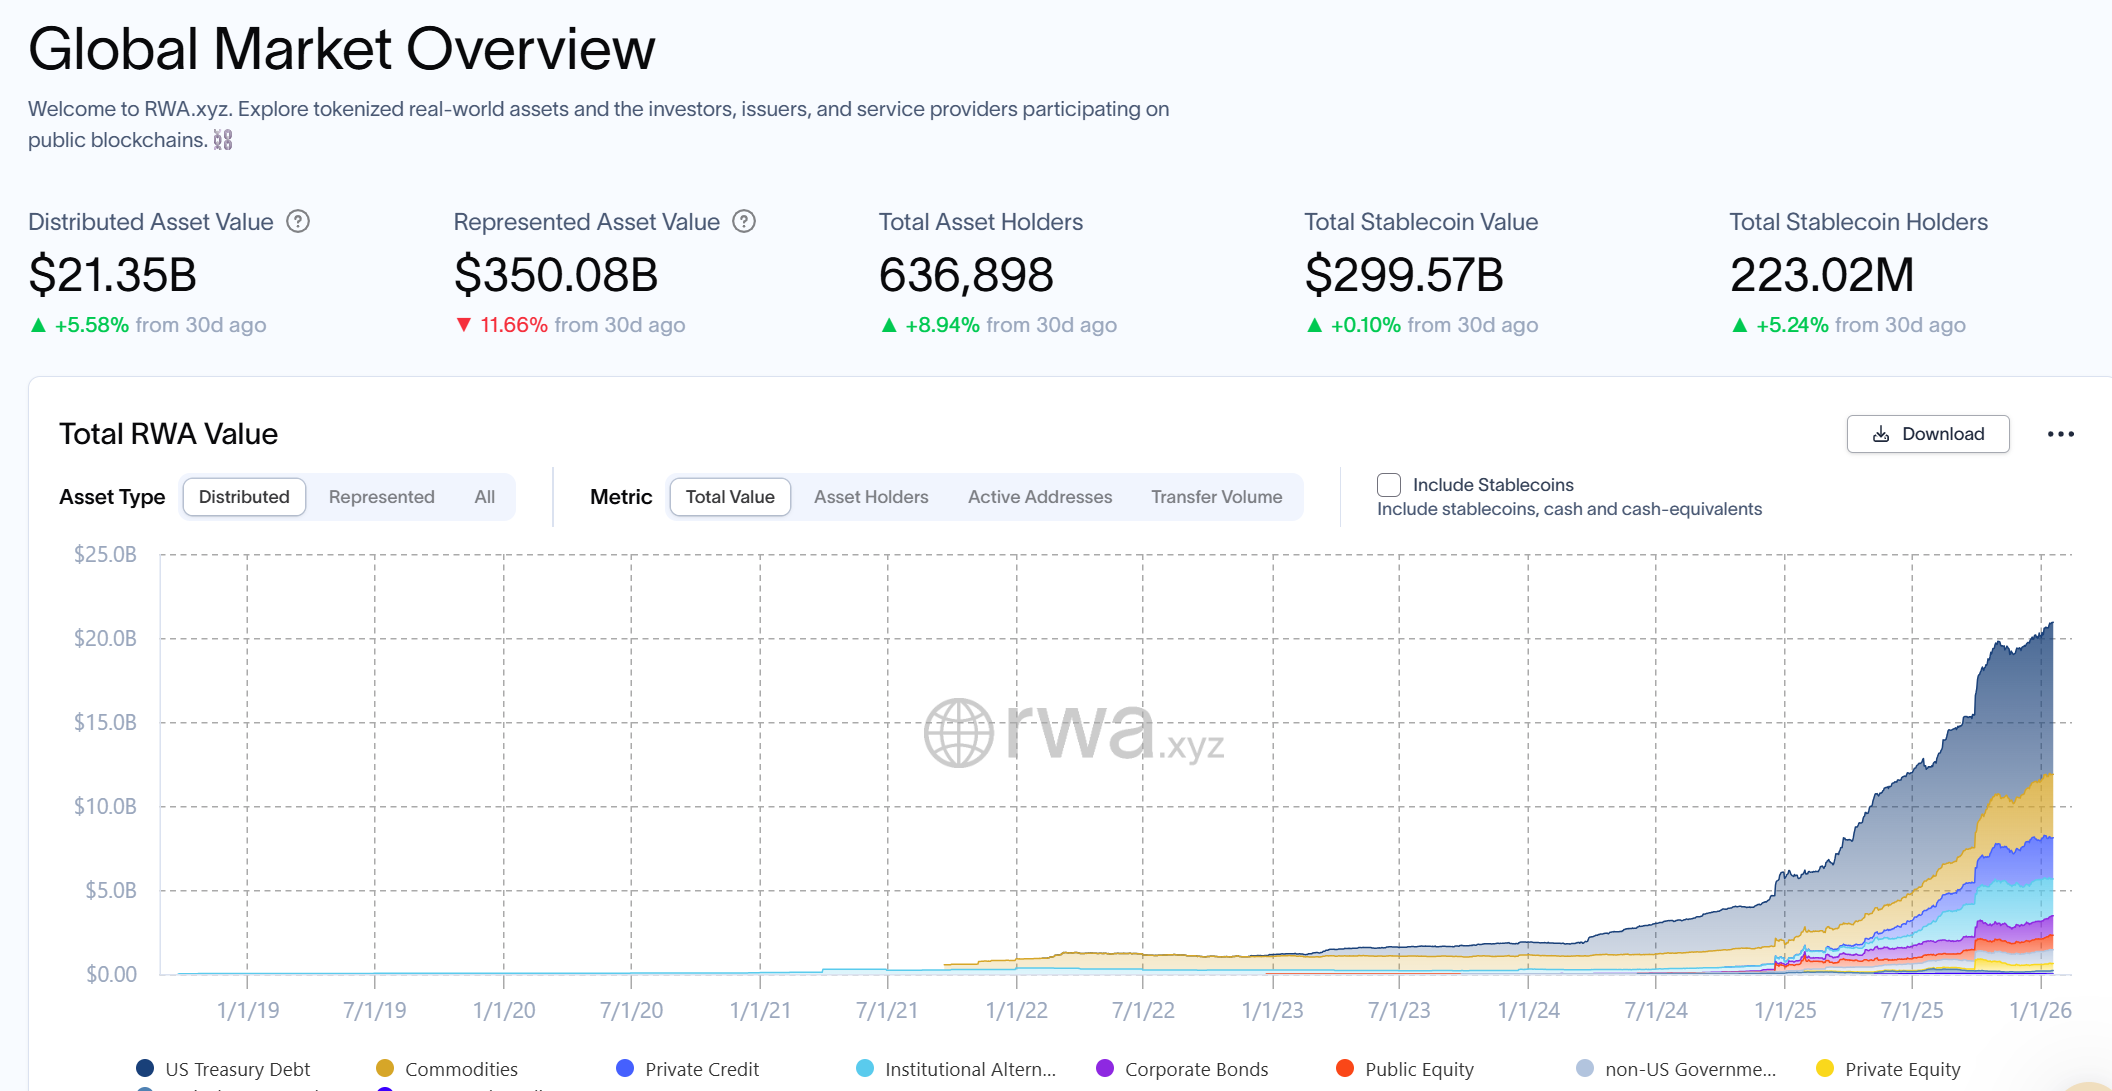Open the three-dots chart options menu
The image size is (2112, 1091).
pos(2060,434)
